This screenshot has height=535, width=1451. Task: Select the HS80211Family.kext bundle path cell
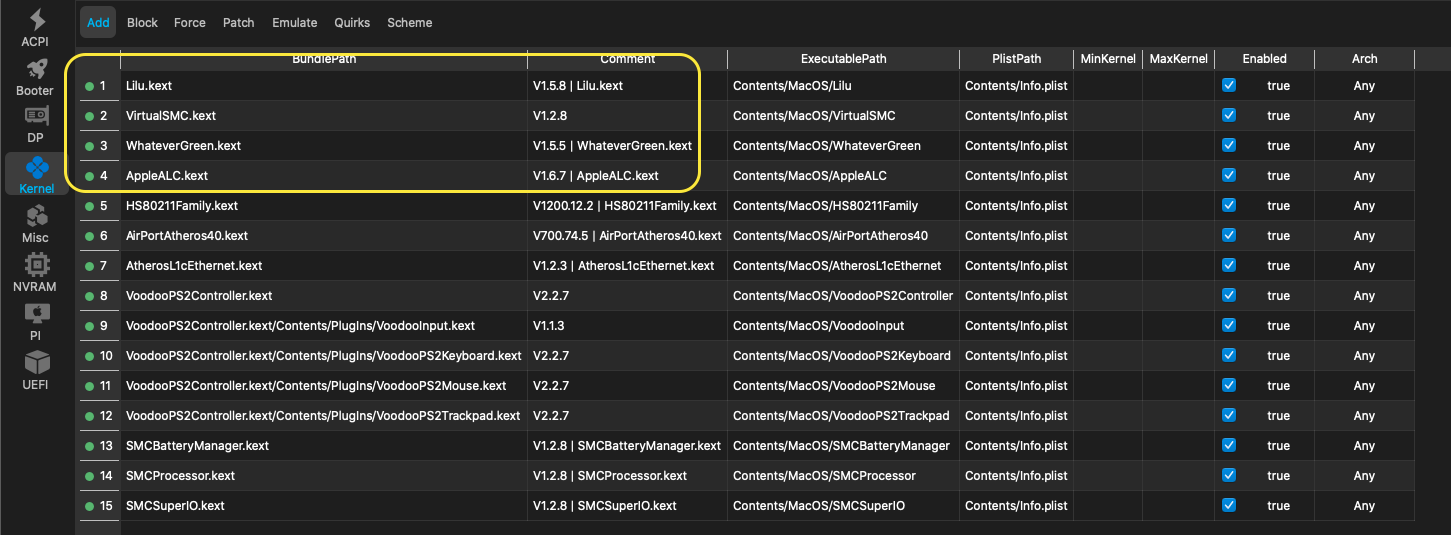click(324, 206)
